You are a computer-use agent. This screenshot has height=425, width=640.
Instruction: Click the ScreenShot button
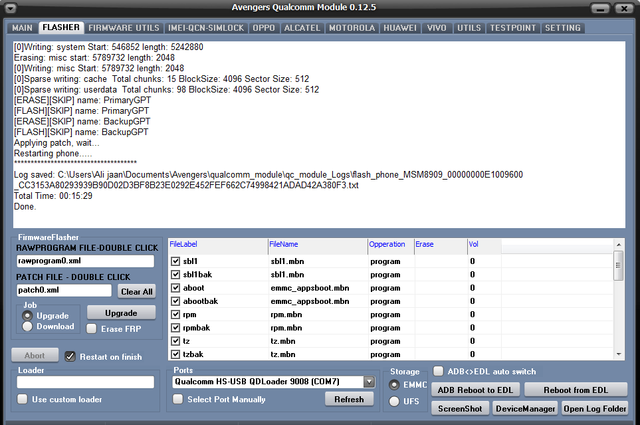tap(460, 409)
